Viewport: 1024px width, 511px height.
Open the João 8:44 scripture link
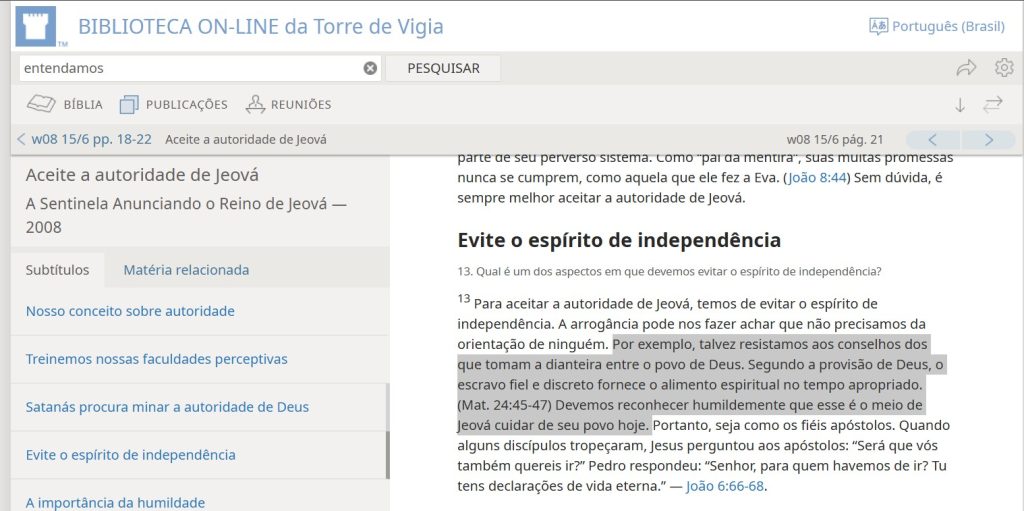coord(817,177)
